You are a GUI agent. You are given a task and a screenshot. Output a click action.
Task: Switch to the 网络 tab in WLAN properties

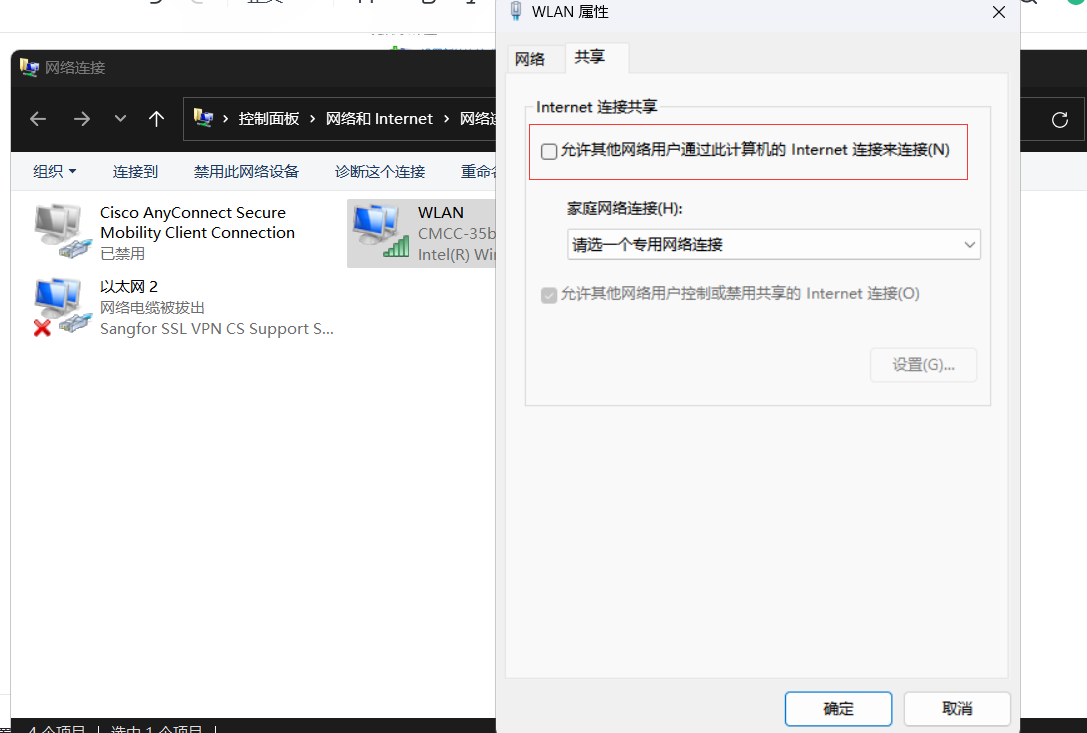pos(530,59)
